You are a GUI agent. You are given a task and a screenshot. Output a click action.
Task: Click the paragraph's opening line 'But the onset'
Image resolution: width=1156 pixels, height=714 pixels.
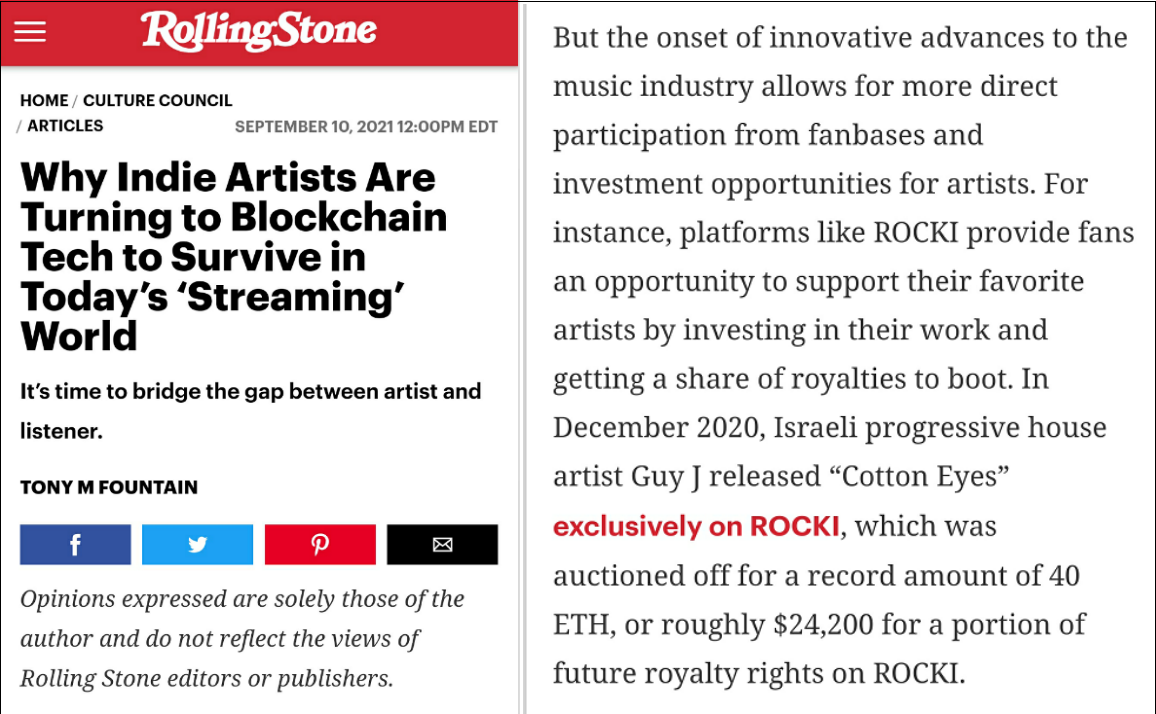(x=840, y=38)
